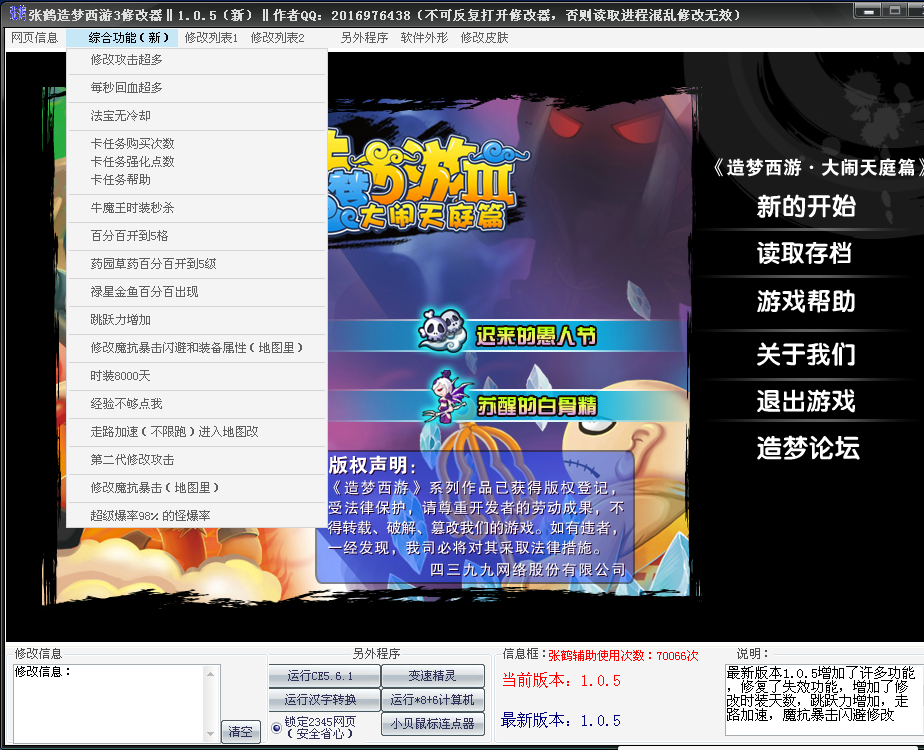
Task: Choose 经验不够点我 menu entry
Action: click(197, 404)
